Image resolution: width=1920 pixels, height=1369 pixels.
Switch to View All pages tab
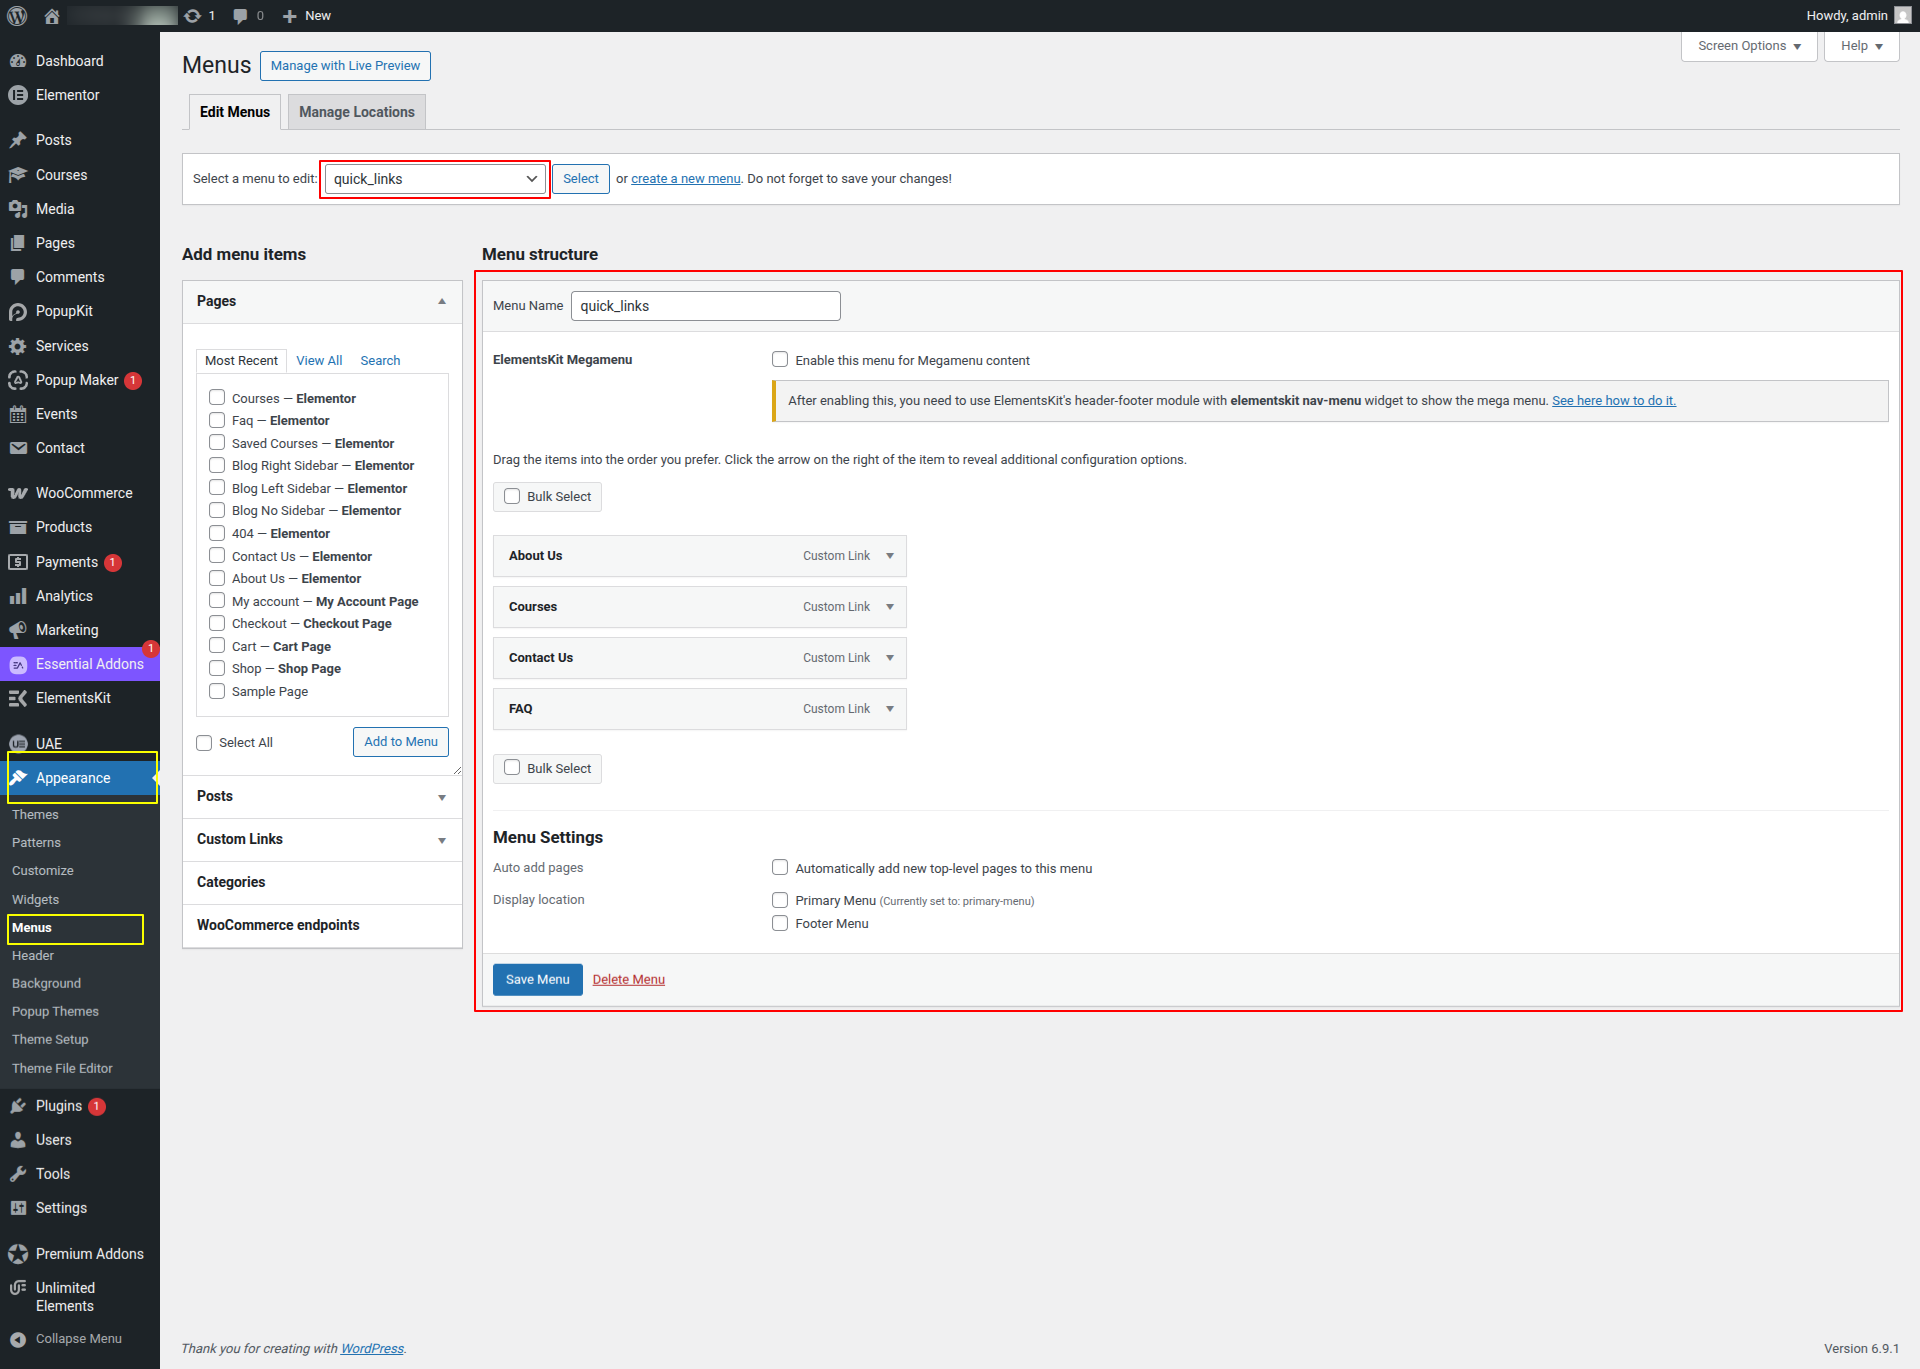319,361
